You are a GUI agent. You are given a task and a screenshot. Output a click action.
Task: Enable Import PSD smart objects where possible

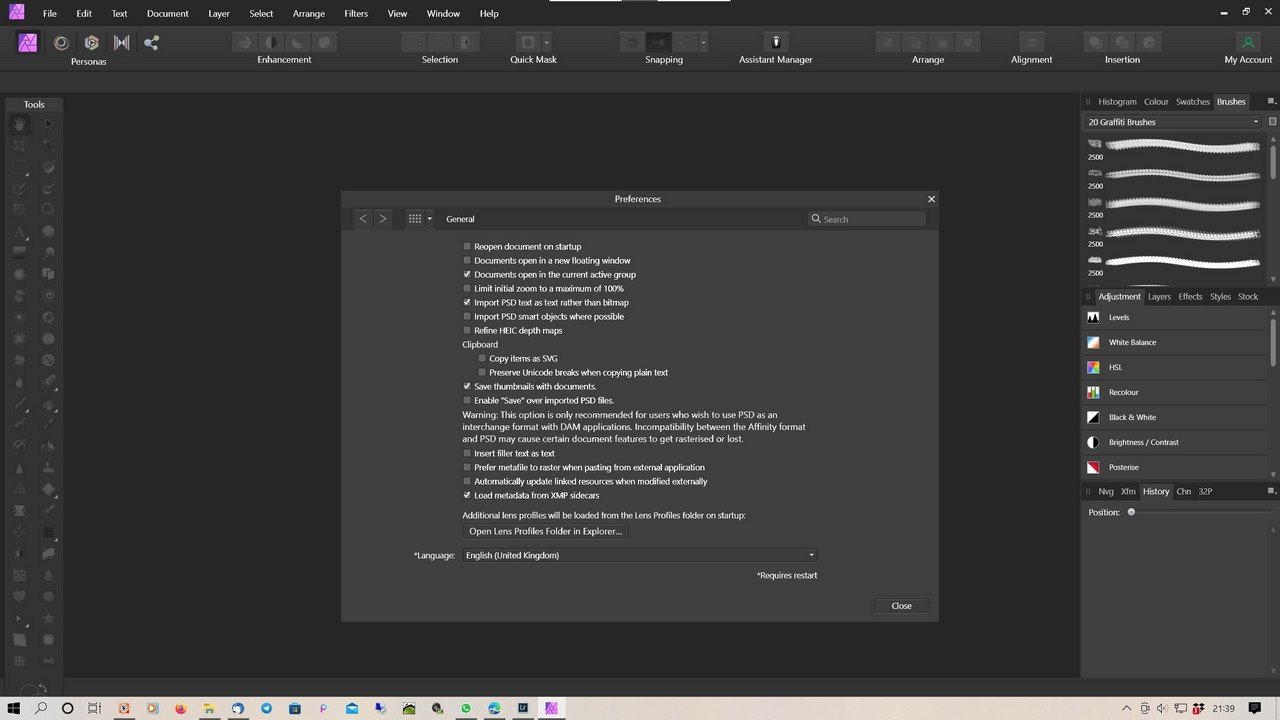tap(467, 316)
